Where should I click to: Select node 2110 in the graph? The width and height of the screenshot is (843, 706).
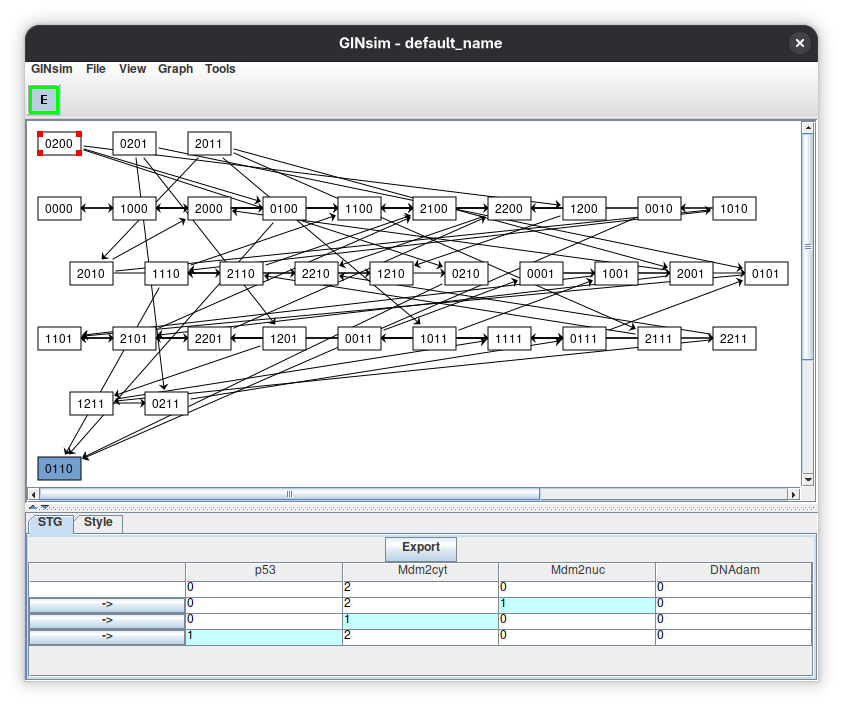pyautogui.click(x=241, y=274)
